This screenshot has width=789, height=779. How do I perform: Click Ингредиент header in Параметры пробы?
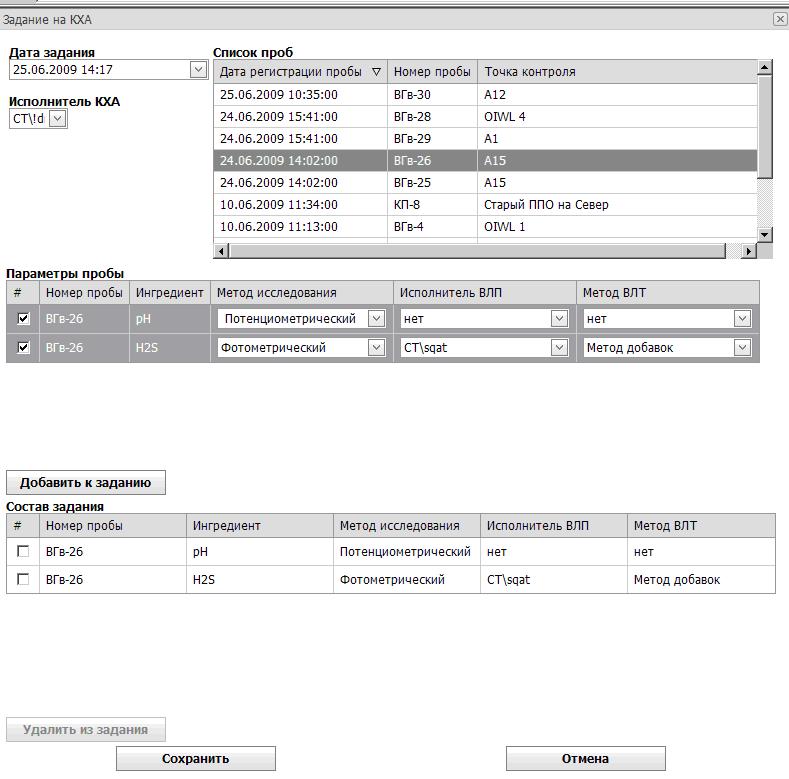pyautogui.click(x=170, y=293)
